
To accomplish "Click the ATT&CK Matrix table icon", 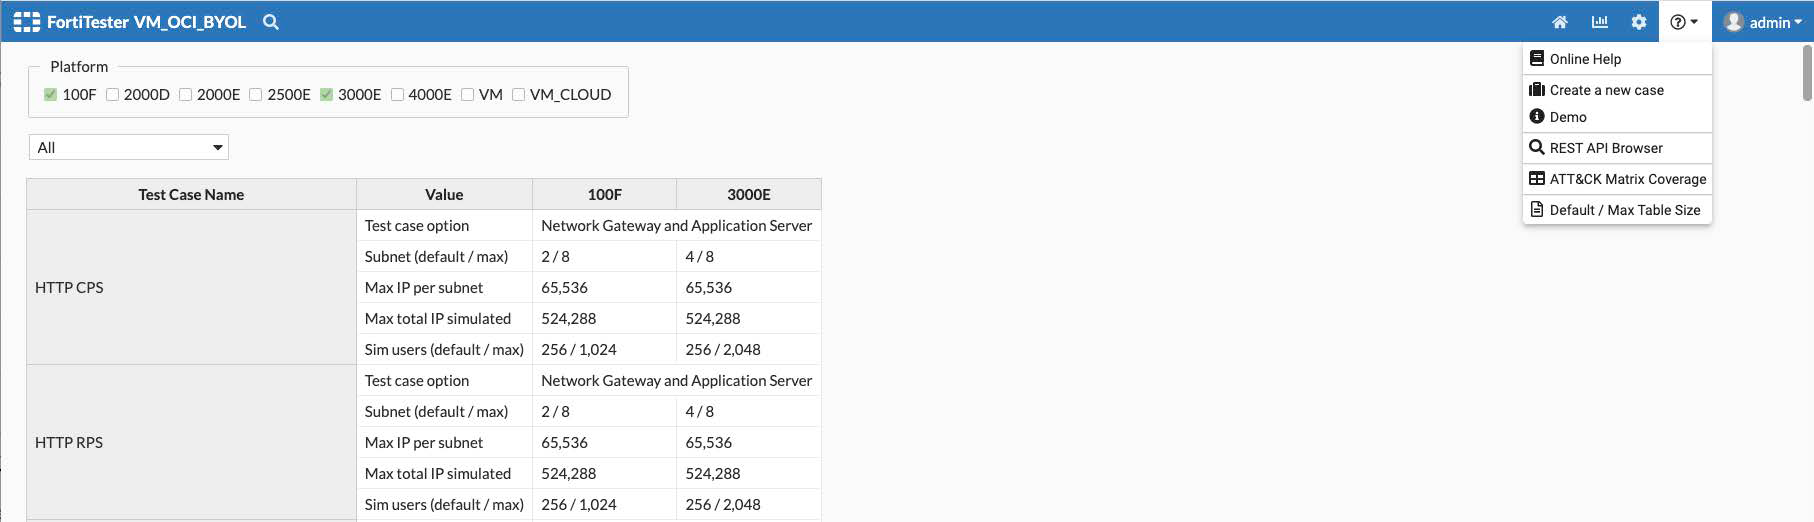I will [1537, 179].
